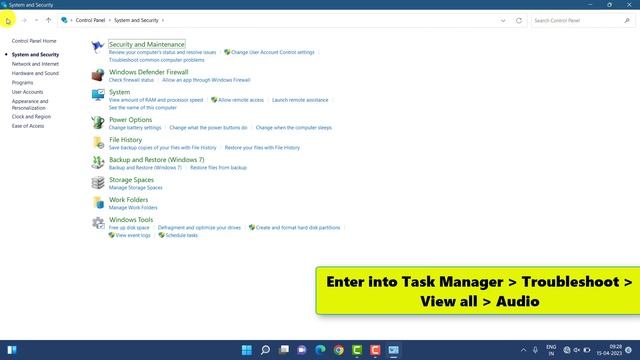640x360 pixels.
Task: Open the Control Panel taskbar icon
Action: [x=393, y=350]
